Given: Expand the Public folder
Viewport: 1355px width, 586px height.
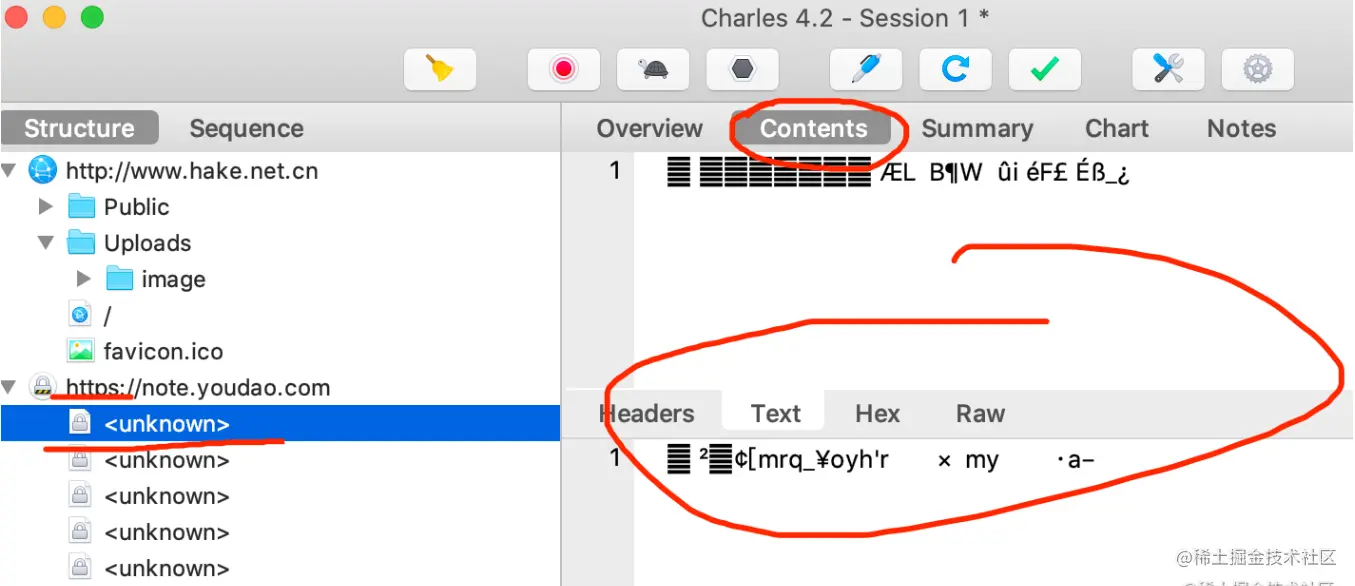Looking at the screenshot, I should pos(45,207).
